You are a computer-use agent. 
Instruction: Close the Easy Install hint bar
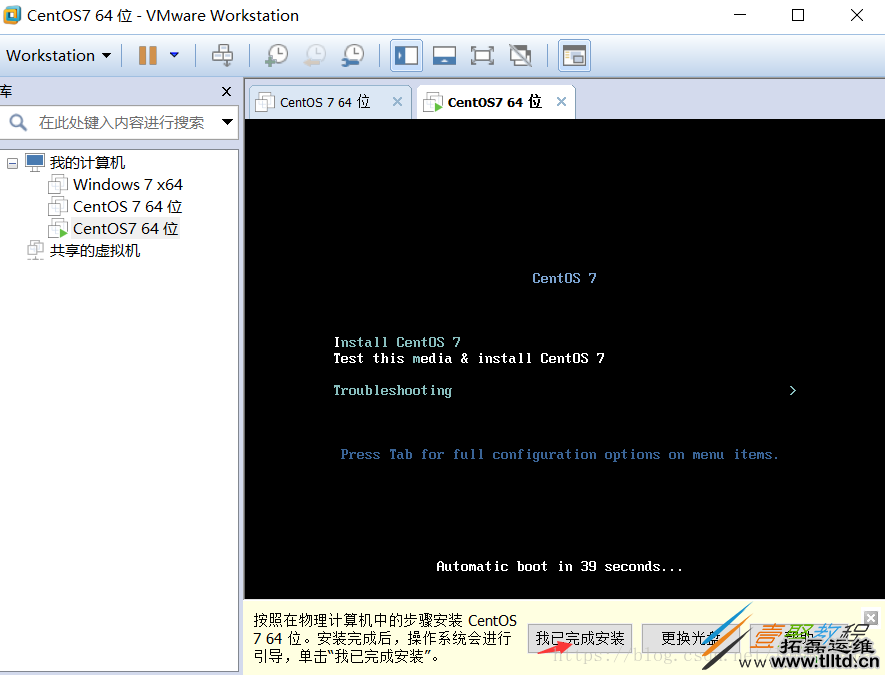tap(870, 617)
